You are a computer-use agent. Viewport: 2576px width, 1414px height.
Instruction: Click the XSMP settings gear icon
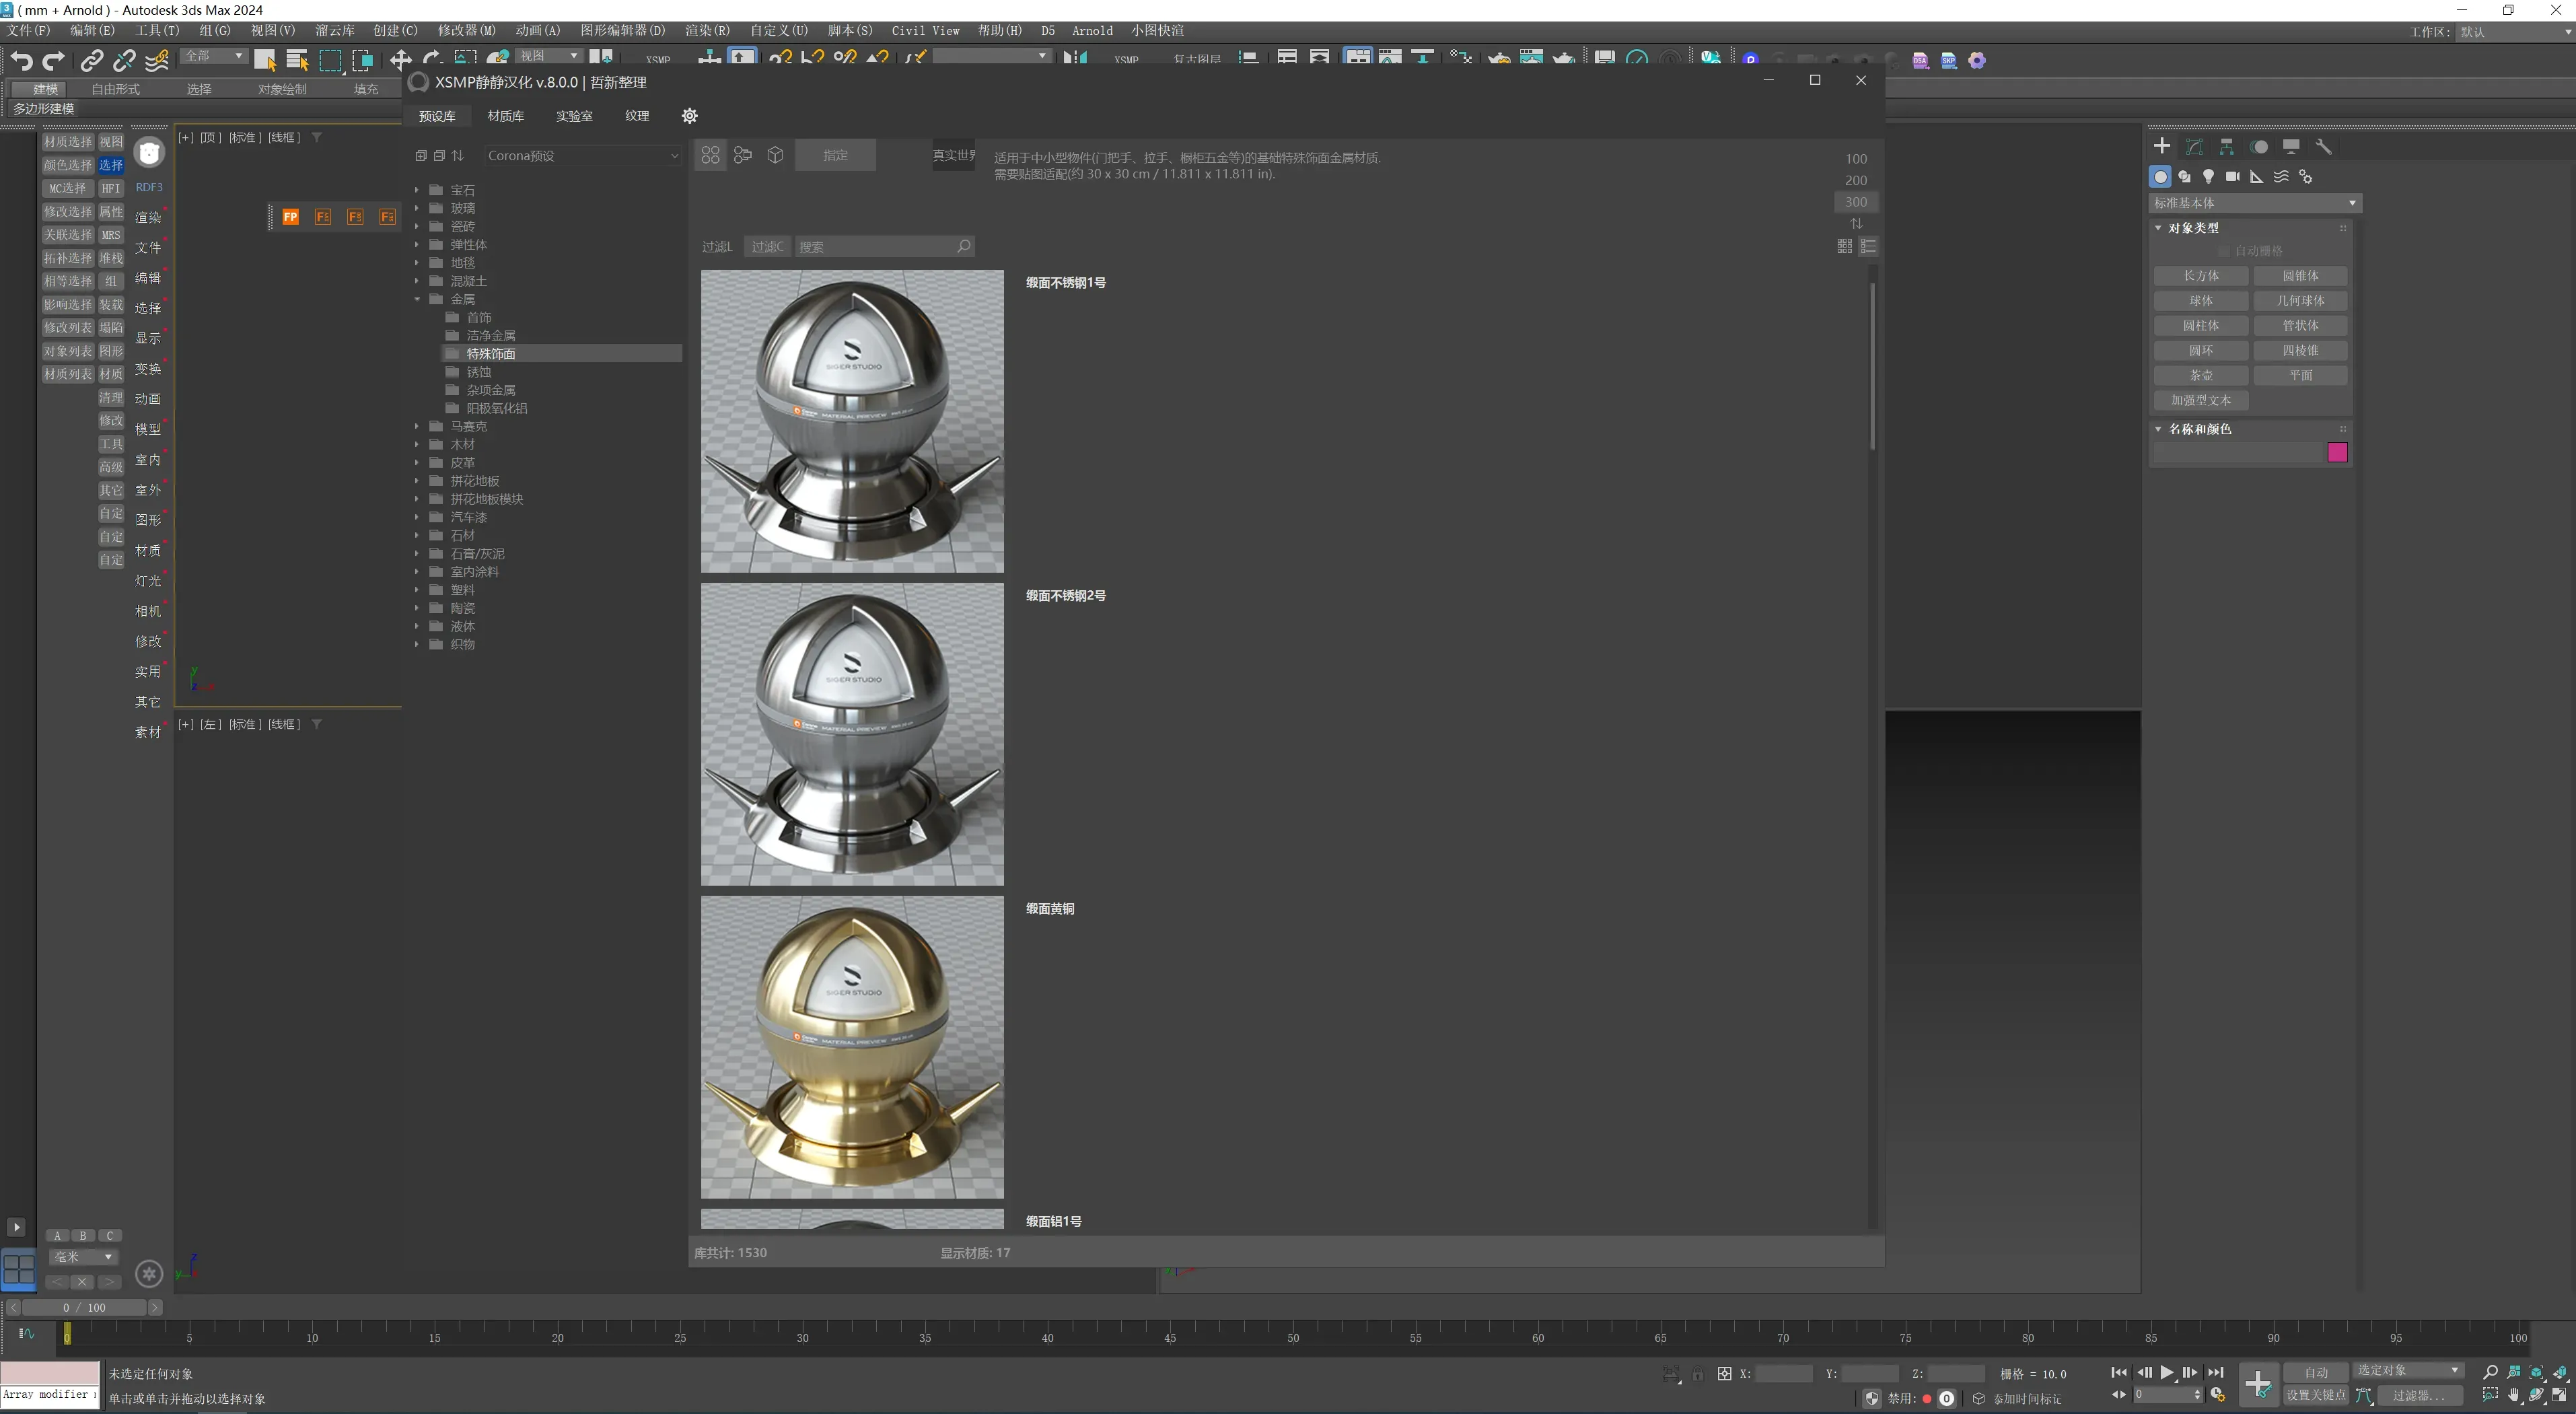click(689, 116)
